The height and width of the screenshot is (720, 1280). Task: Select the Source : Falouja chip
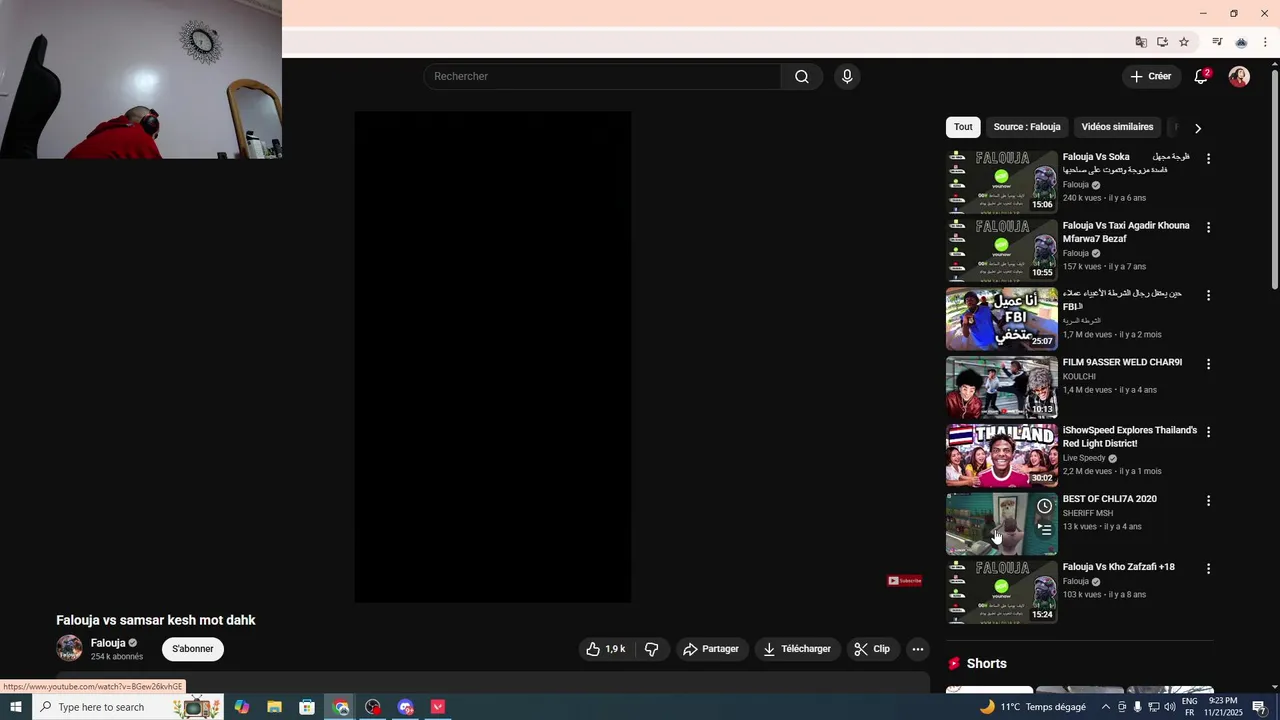coord(1027,127)
